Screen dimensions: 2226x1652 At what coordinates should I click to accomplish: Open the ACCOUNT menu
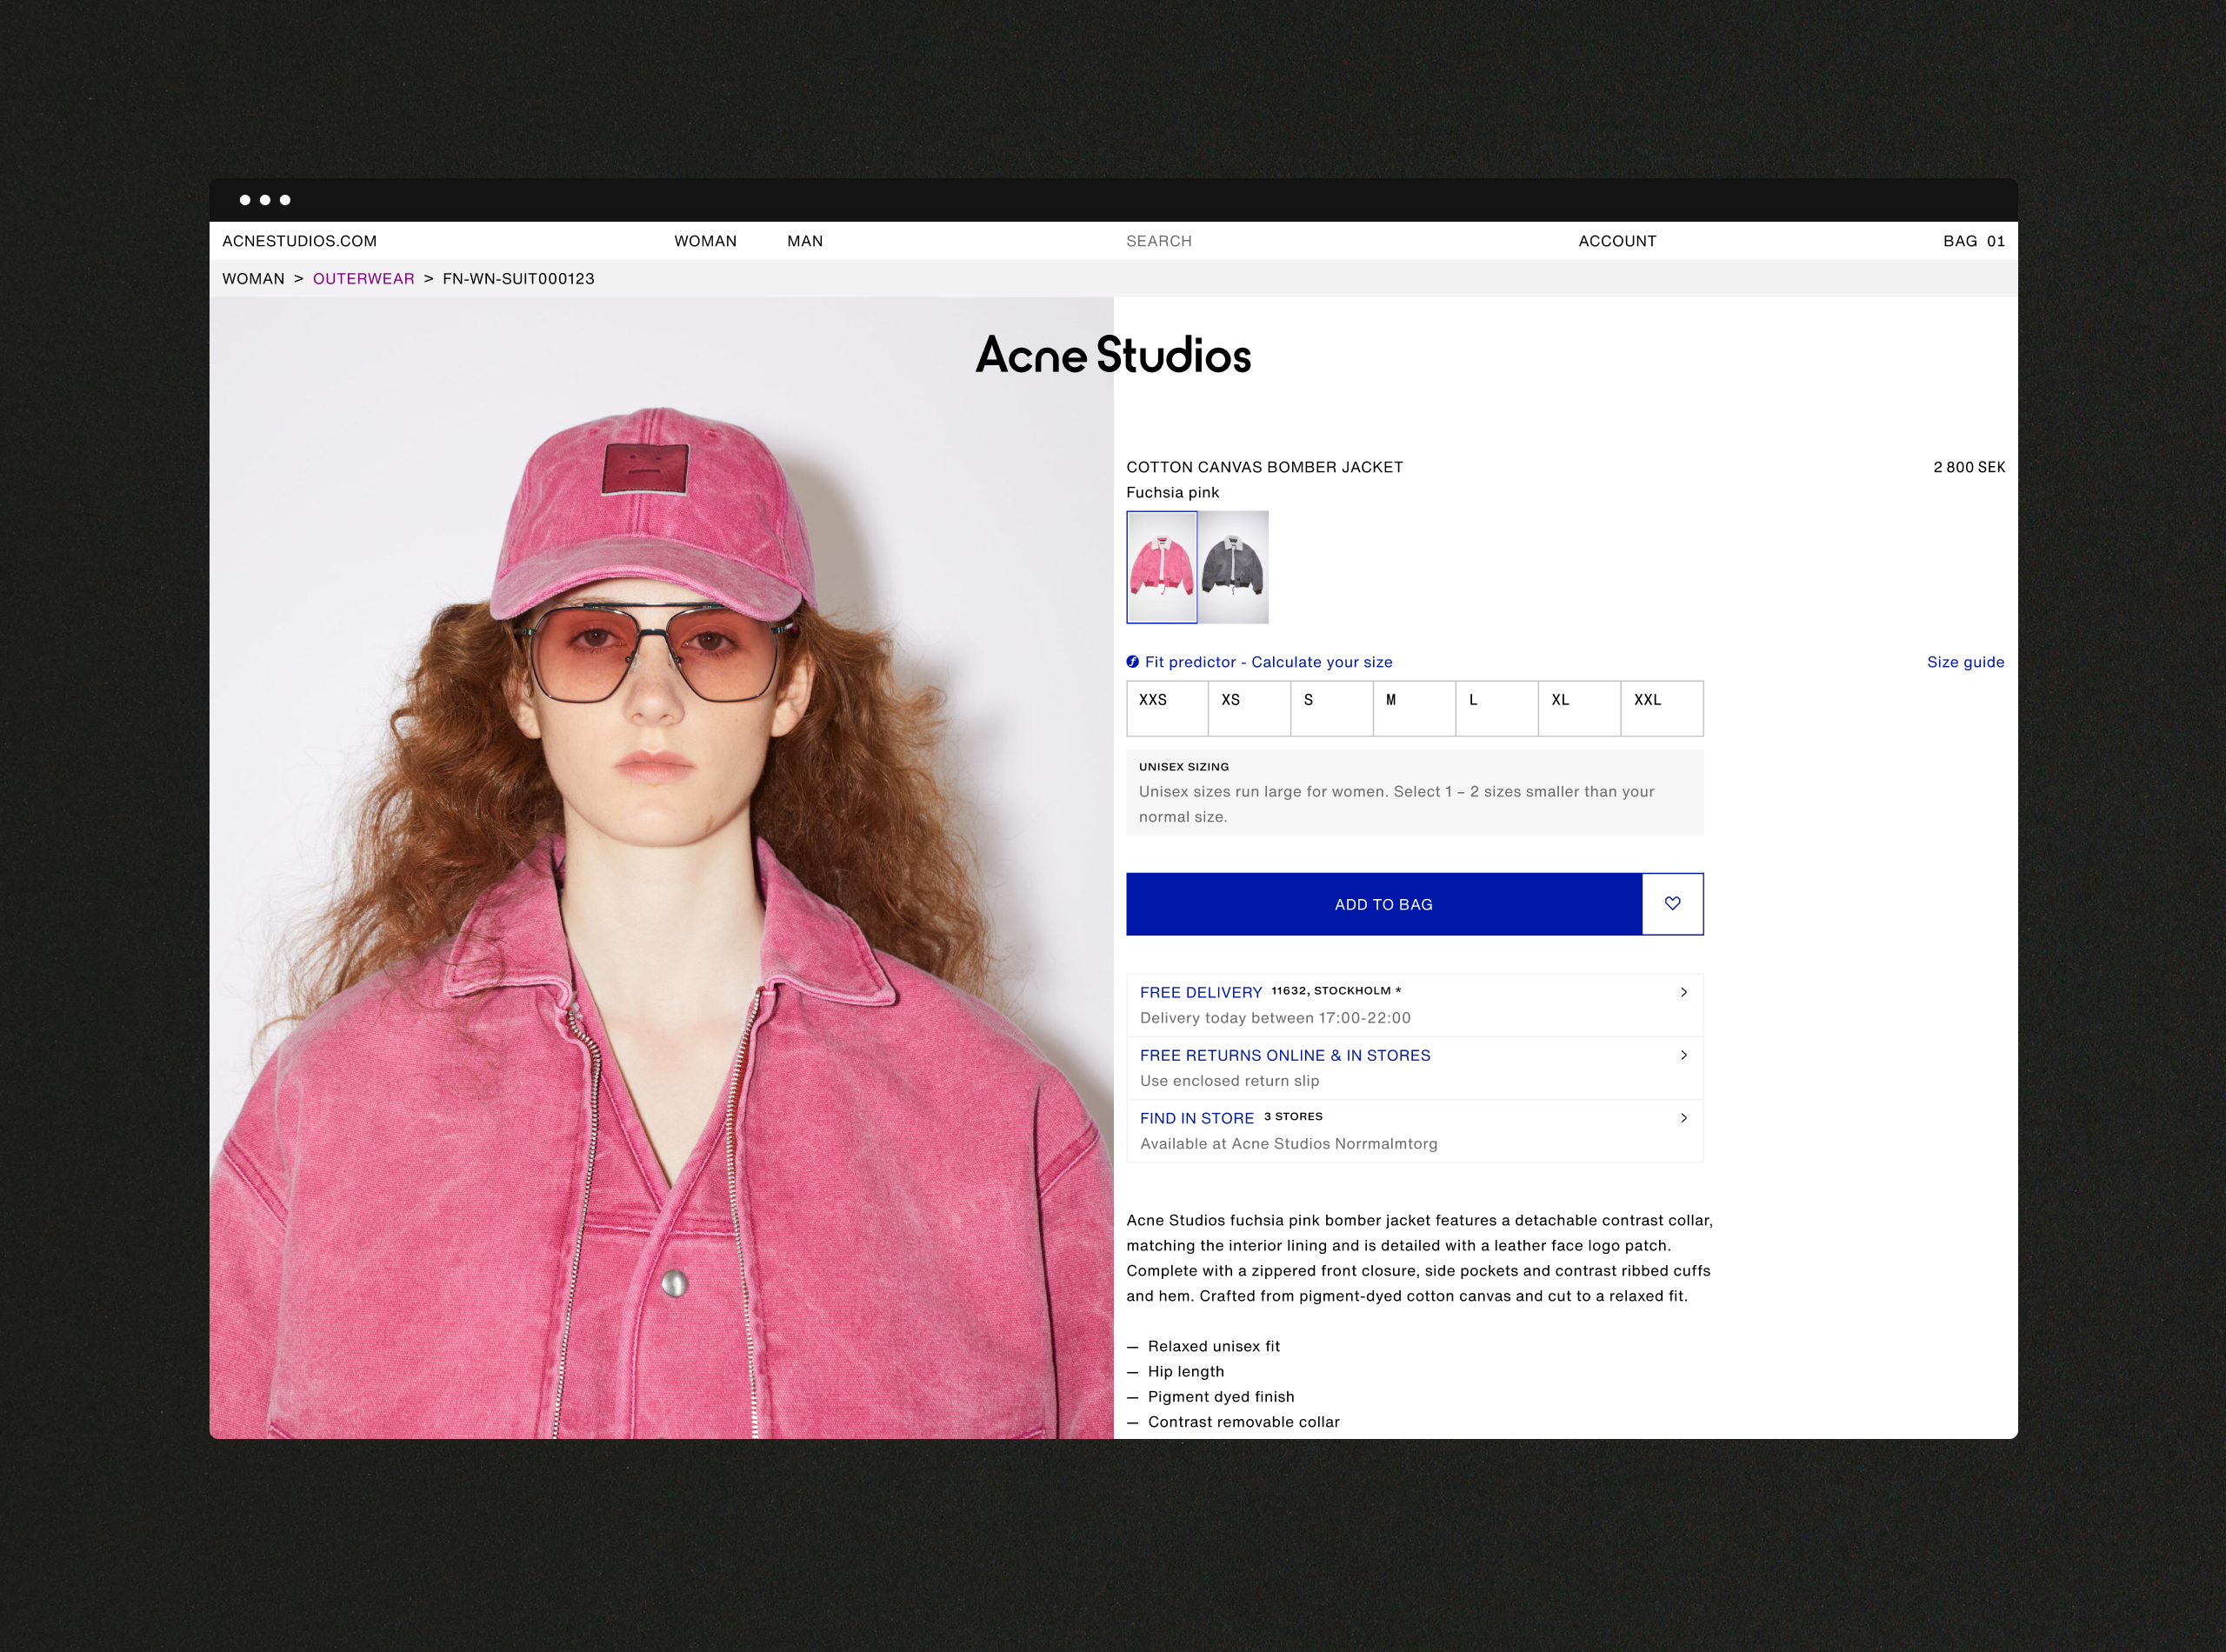(1617, 241)
